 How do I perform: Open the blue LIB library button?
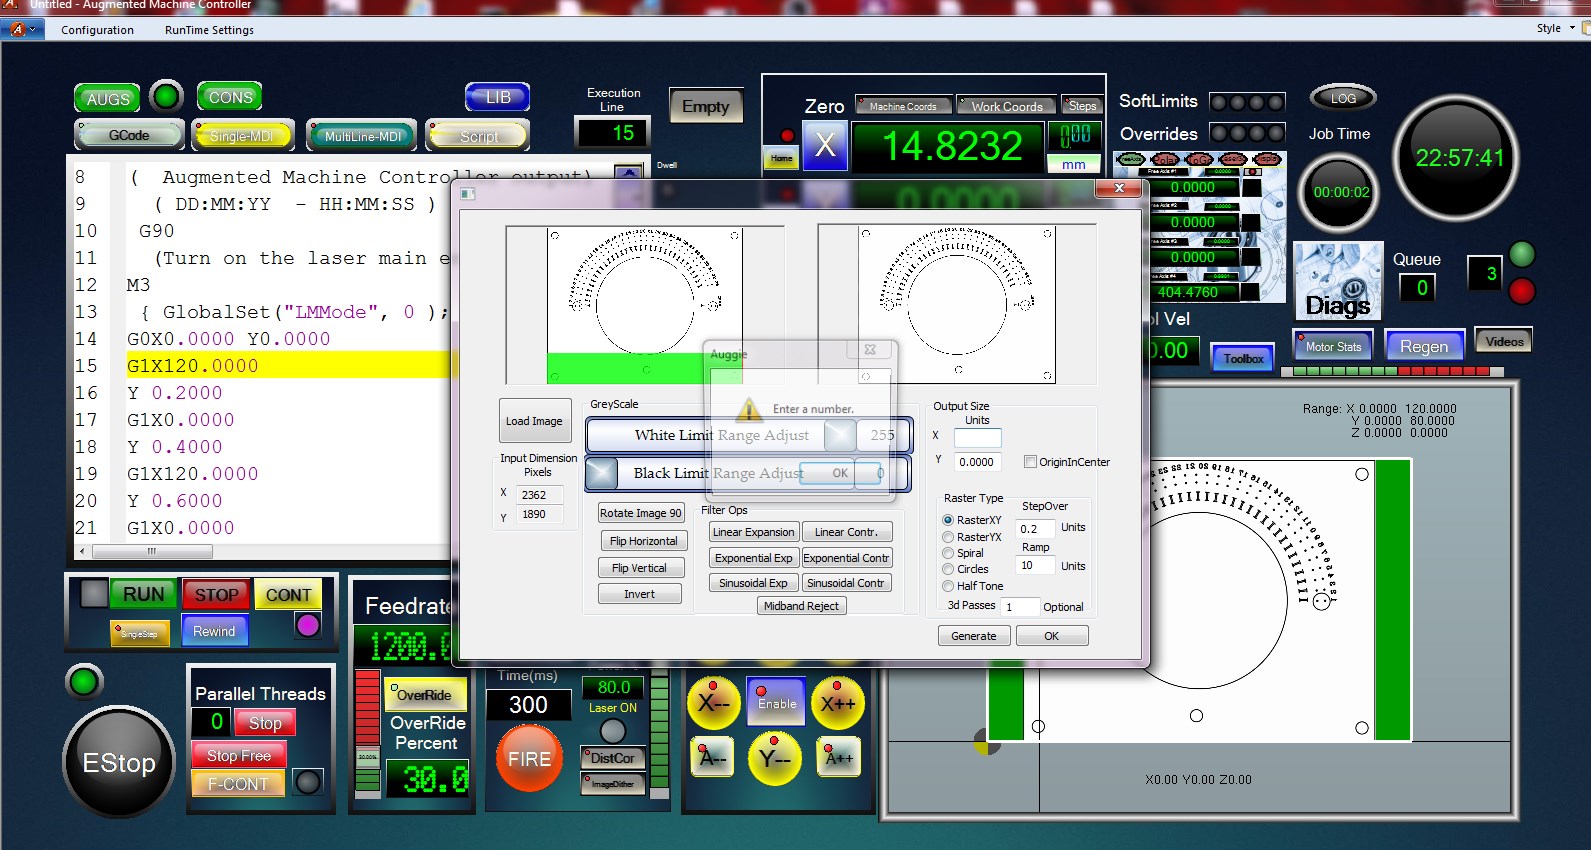tap(497, 97)
